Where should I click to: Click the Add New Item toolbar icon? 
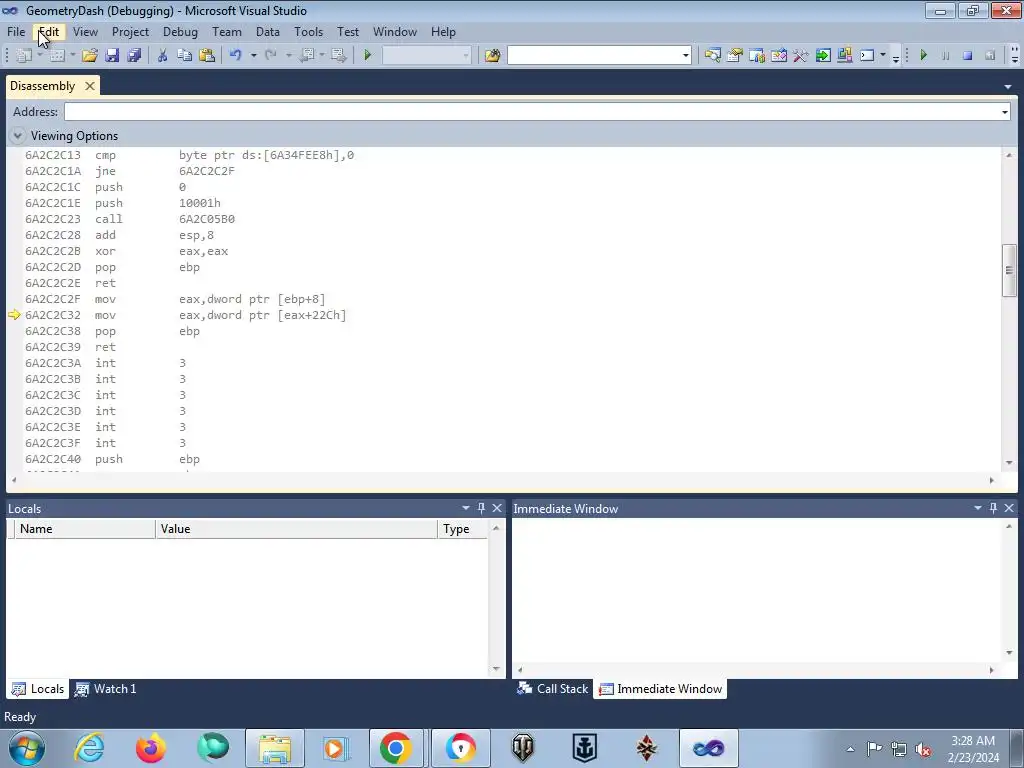[57, 56]
